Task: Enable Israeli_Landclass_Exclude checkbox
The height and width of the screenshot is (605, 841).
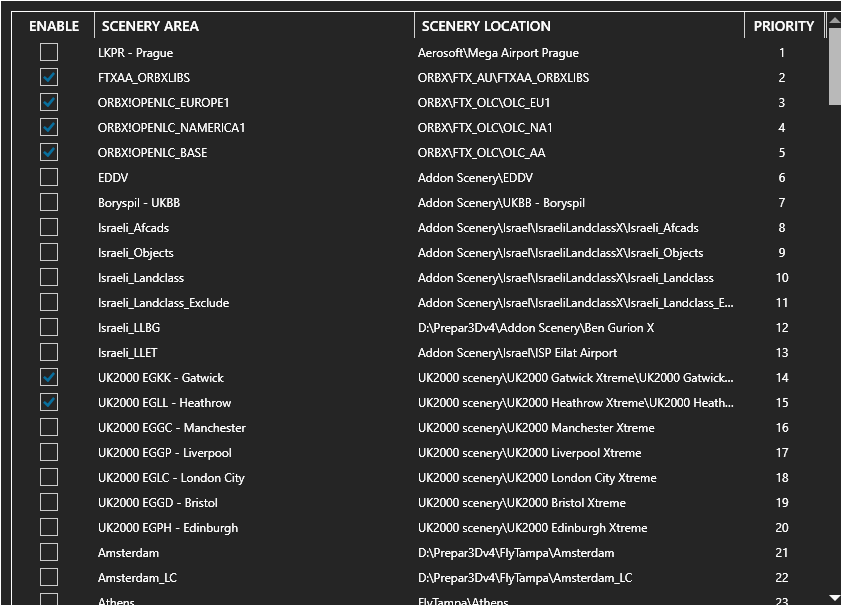Action: click(x=49, y=302)
